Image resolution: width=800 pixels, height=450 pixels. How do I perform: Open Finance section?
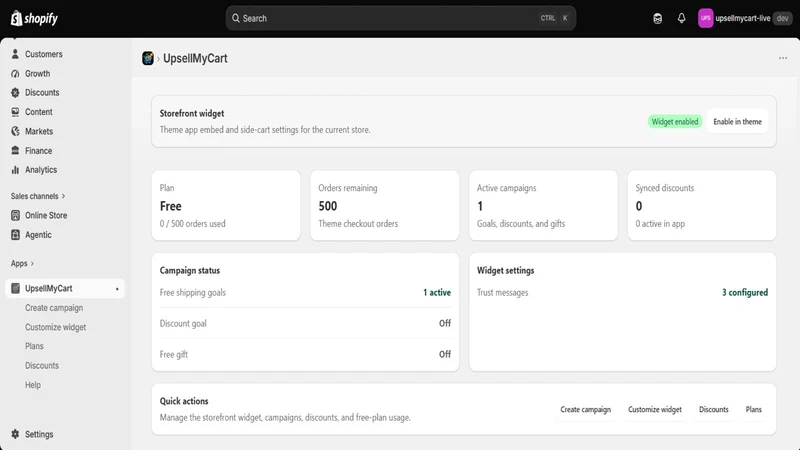point(39,151)
